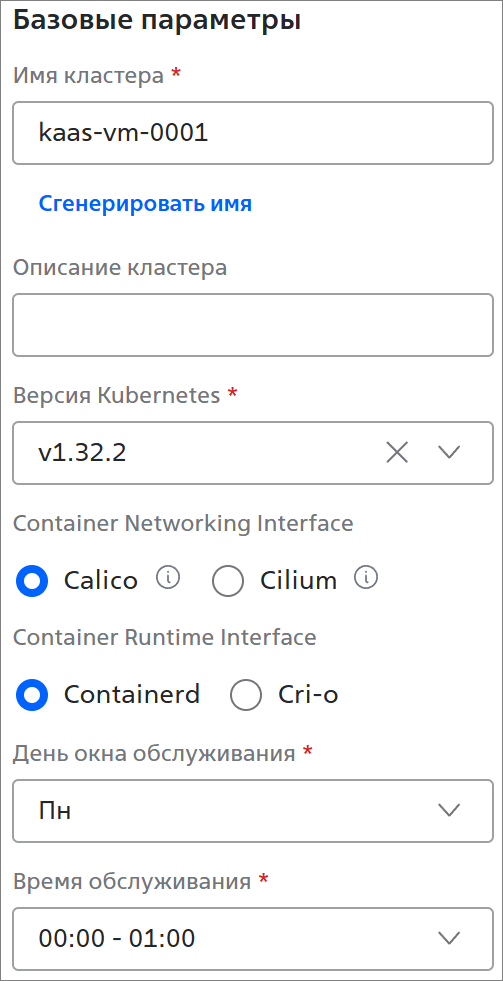Click the Container Runtime Interface section label
Viewport: 503px width, 981px height.
165,638
